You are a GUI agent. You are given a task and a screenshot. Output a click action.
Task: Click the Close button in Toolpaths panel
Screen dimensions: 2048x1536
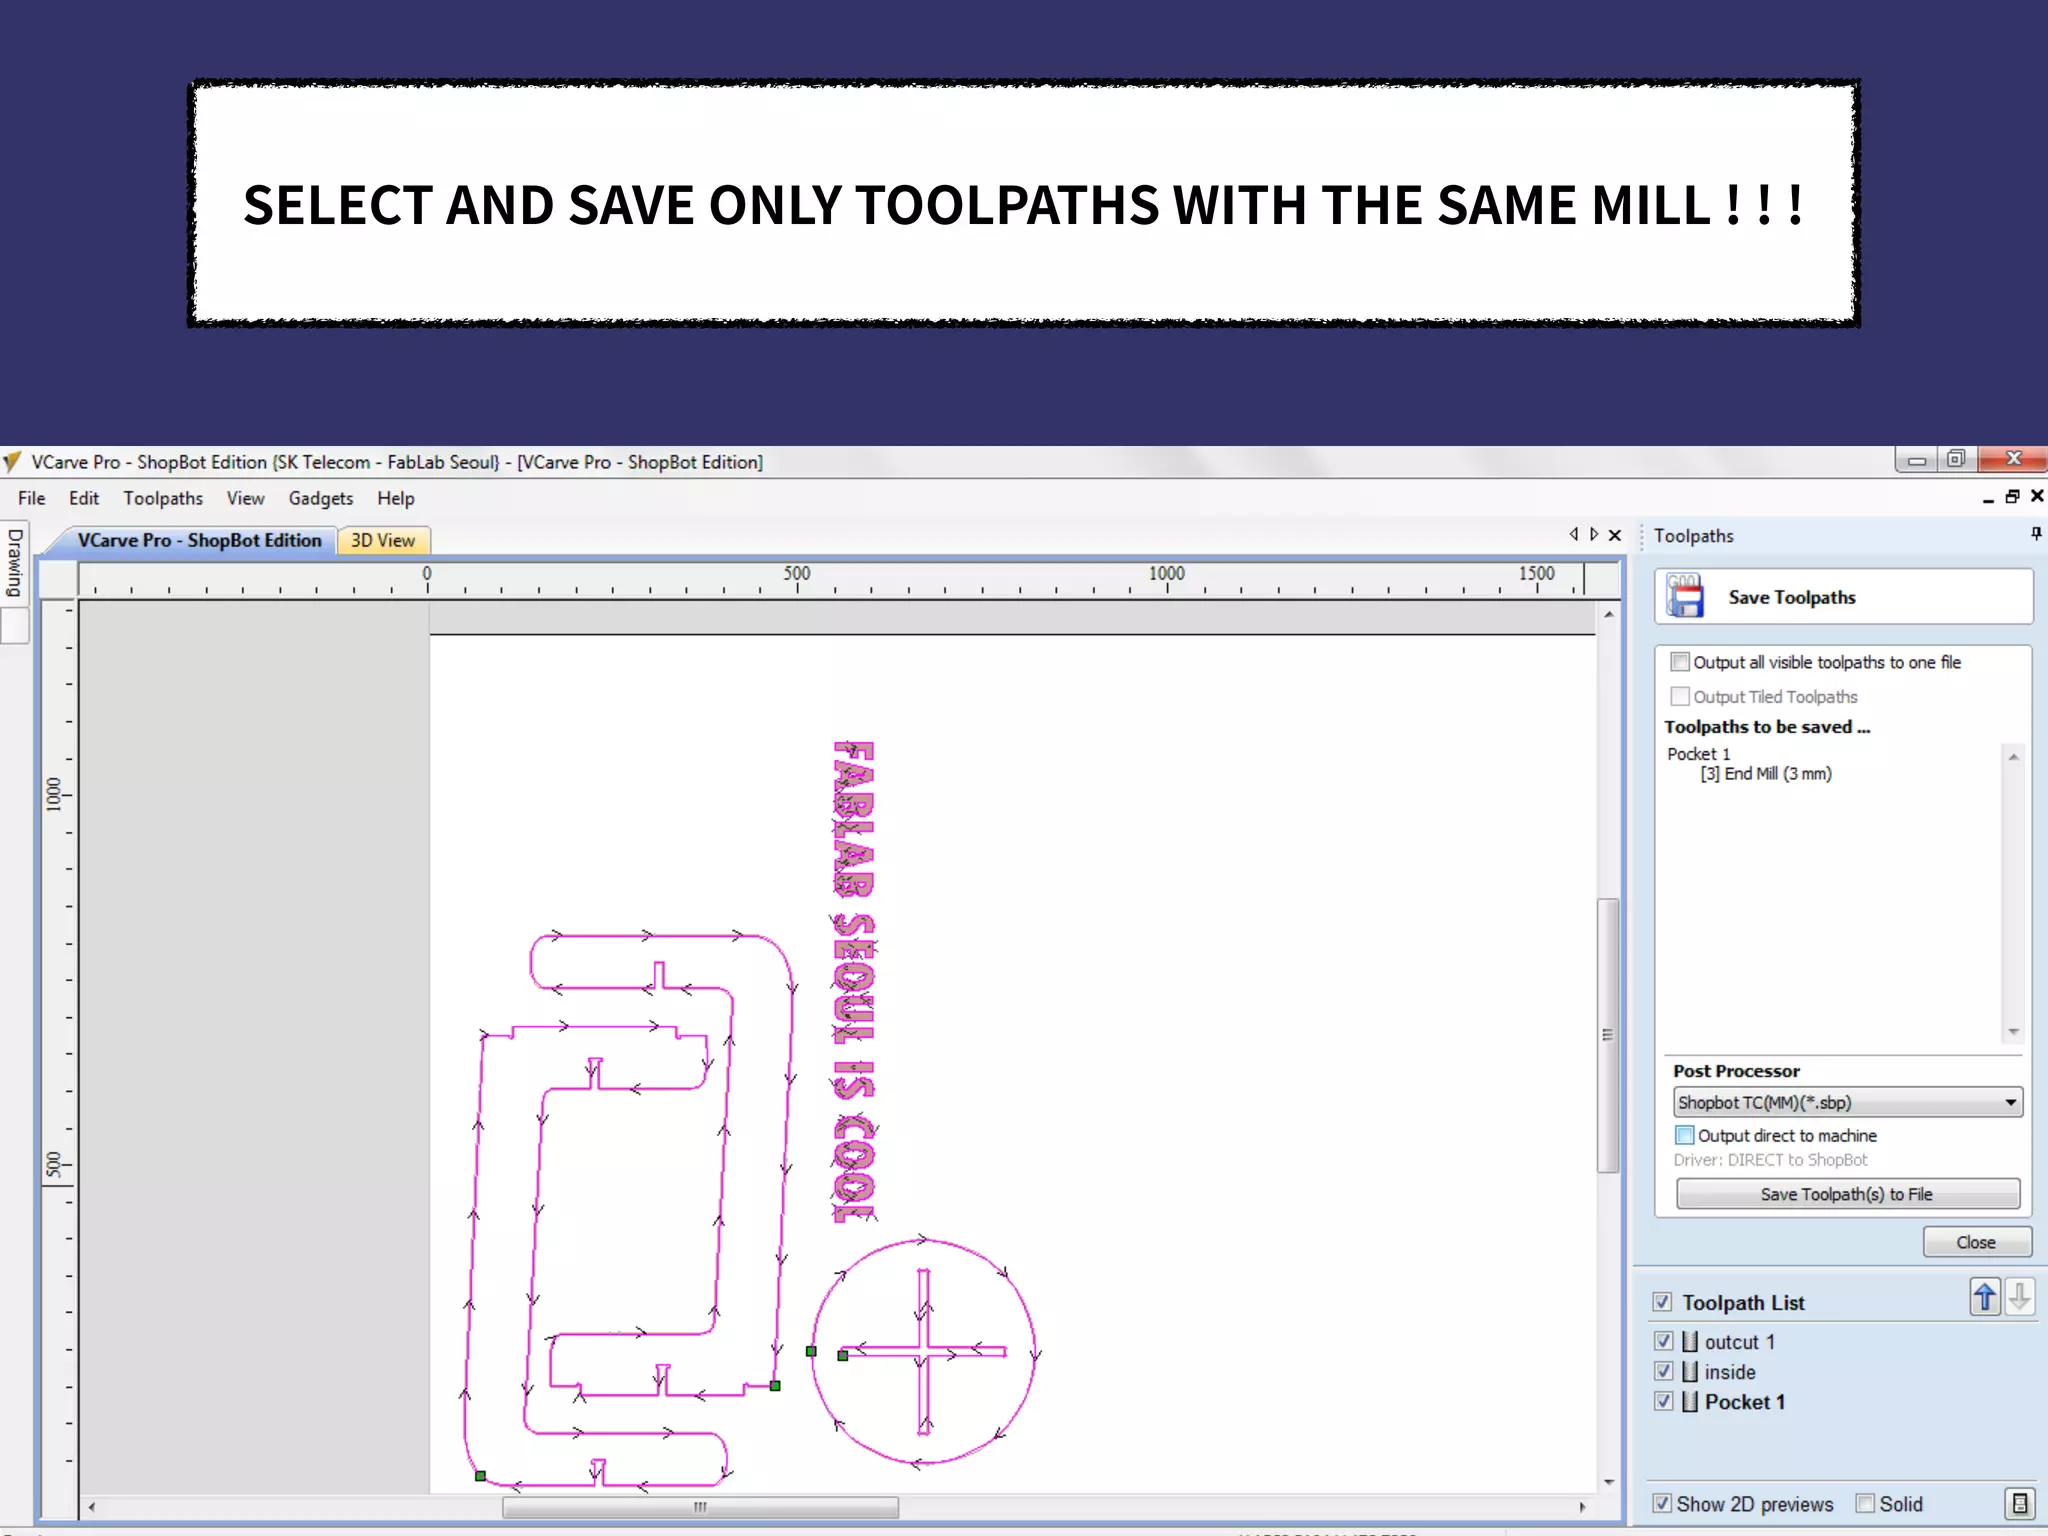coord(1976,1242)
